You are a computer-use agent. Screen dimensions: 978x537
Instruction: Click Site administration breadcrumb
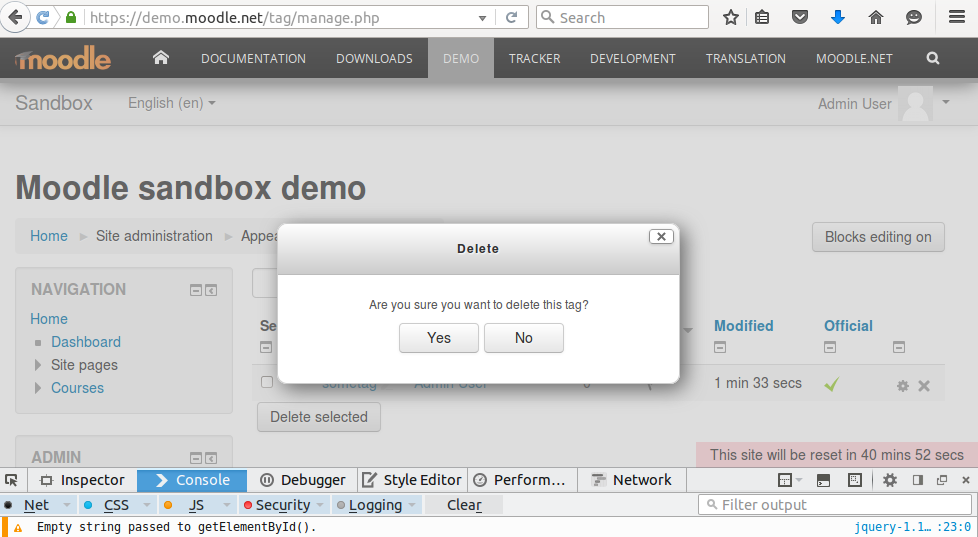point(154,236)
